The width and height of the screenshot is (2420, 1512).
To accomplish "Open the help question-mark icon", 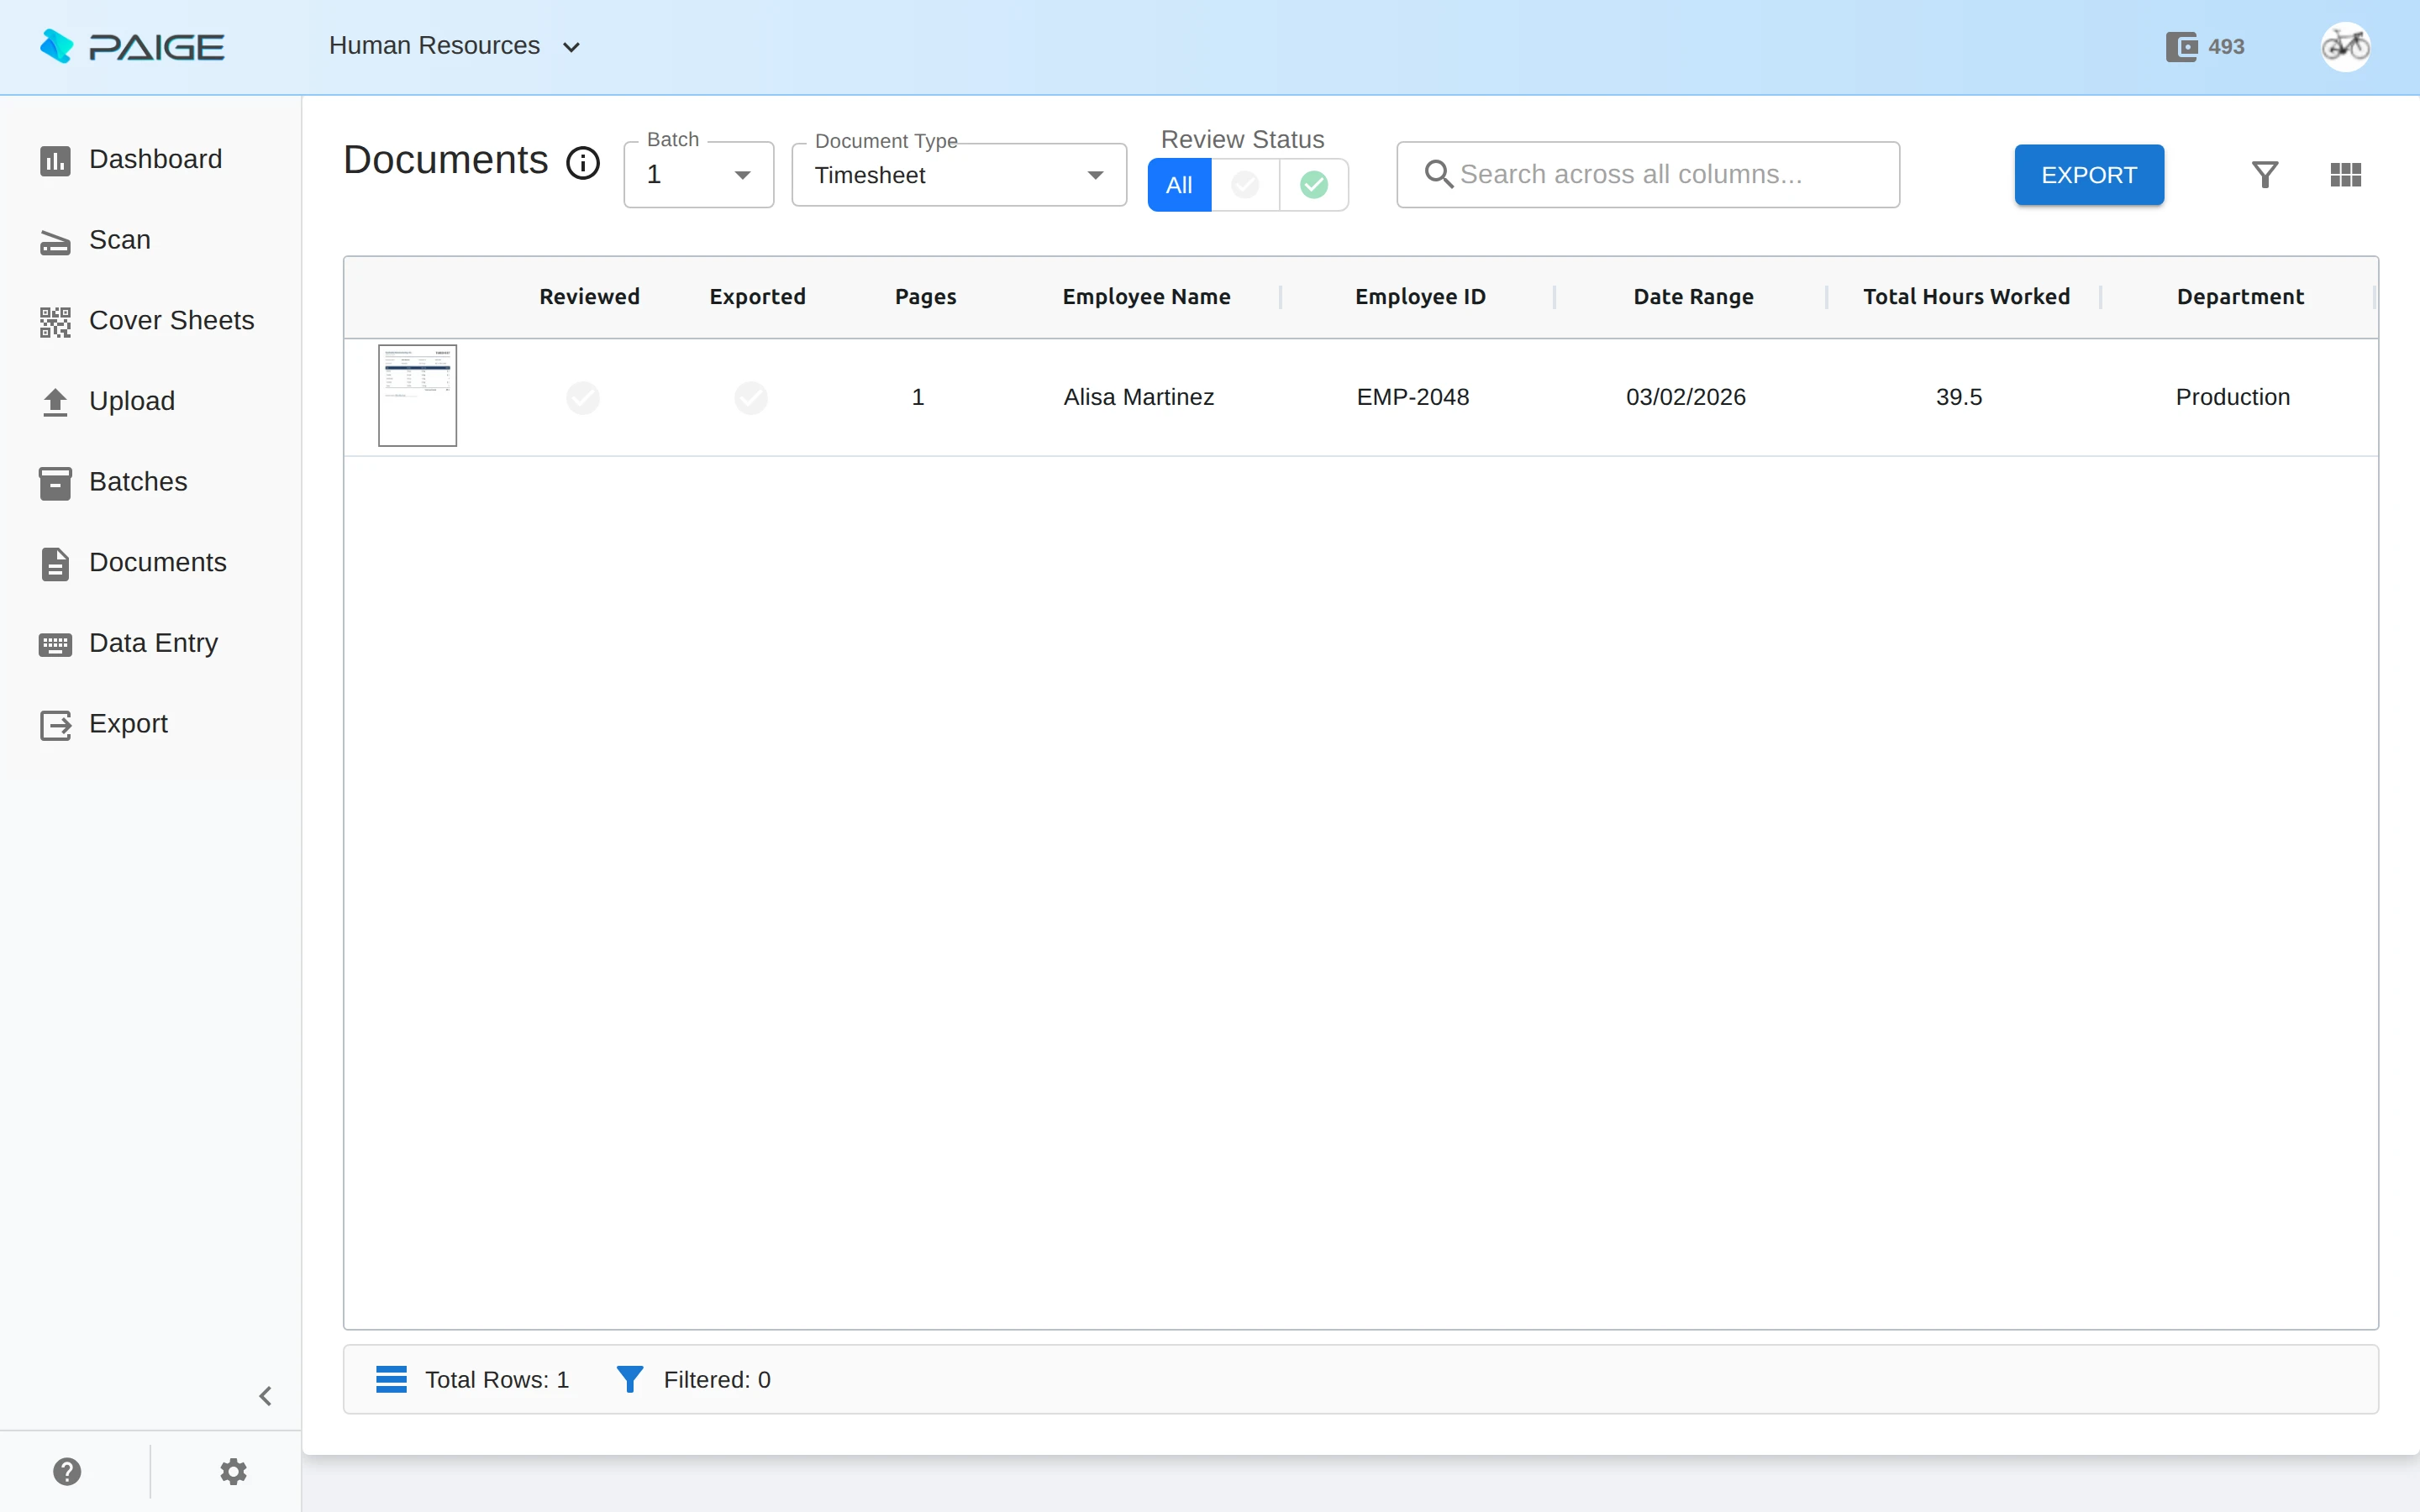I will coord(67,1471).
